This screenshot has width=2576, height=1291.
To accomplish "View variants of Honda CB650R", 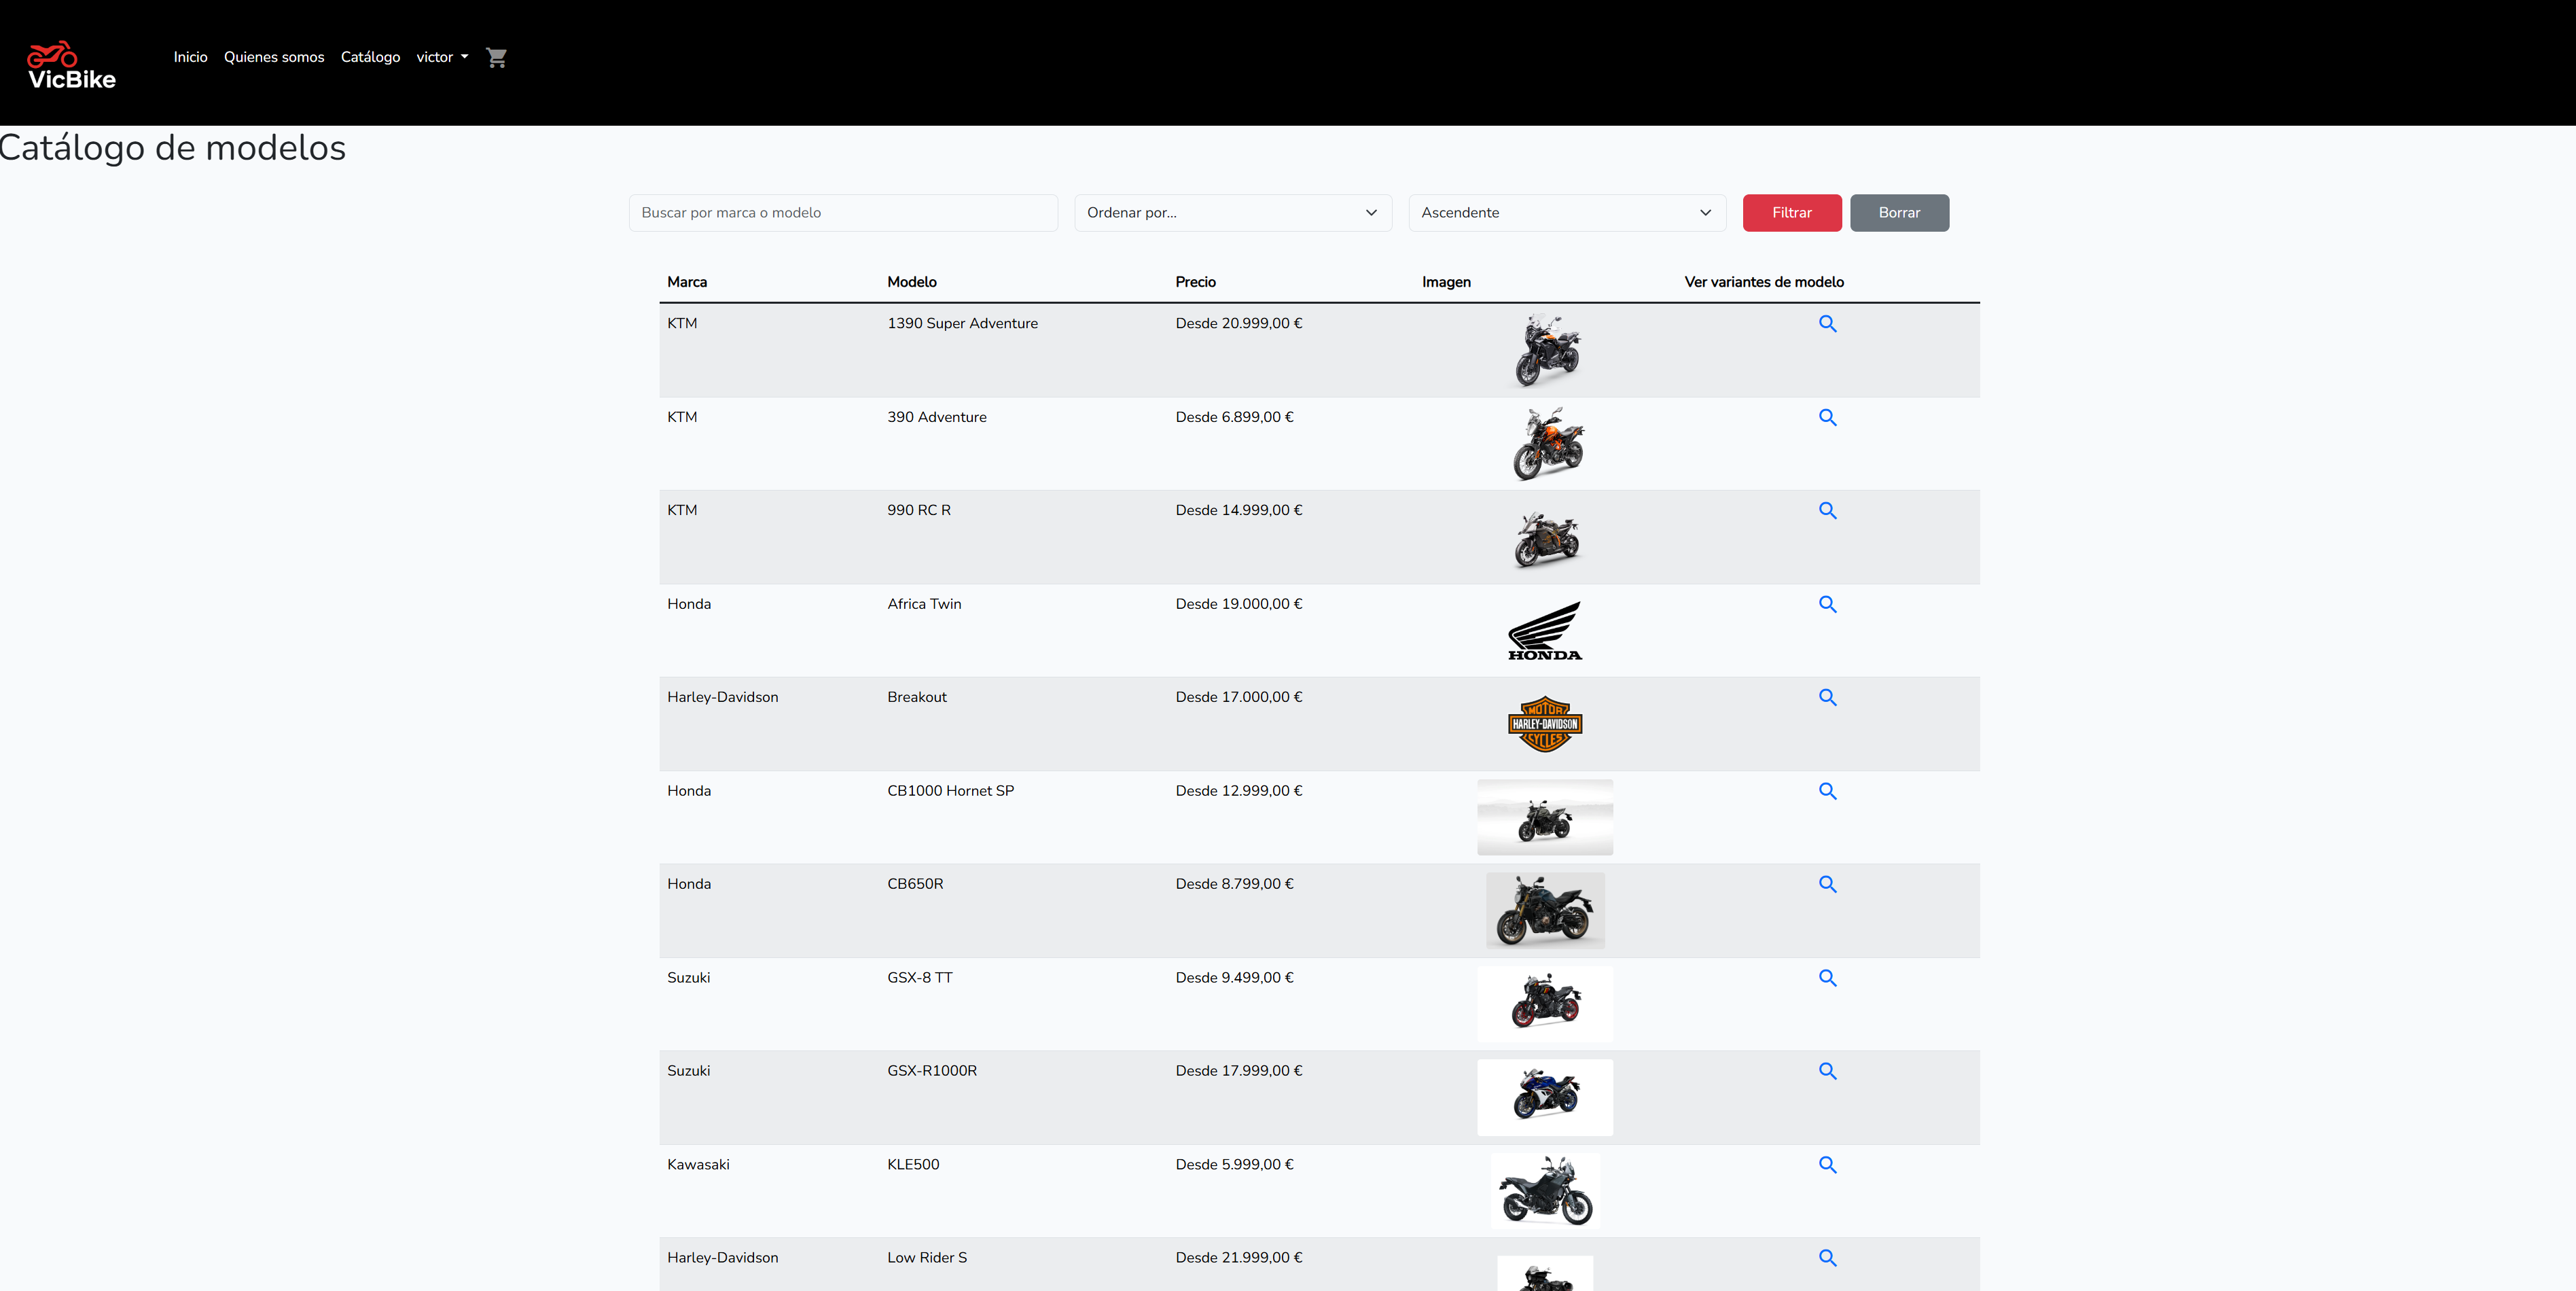I will [1827, 884].
